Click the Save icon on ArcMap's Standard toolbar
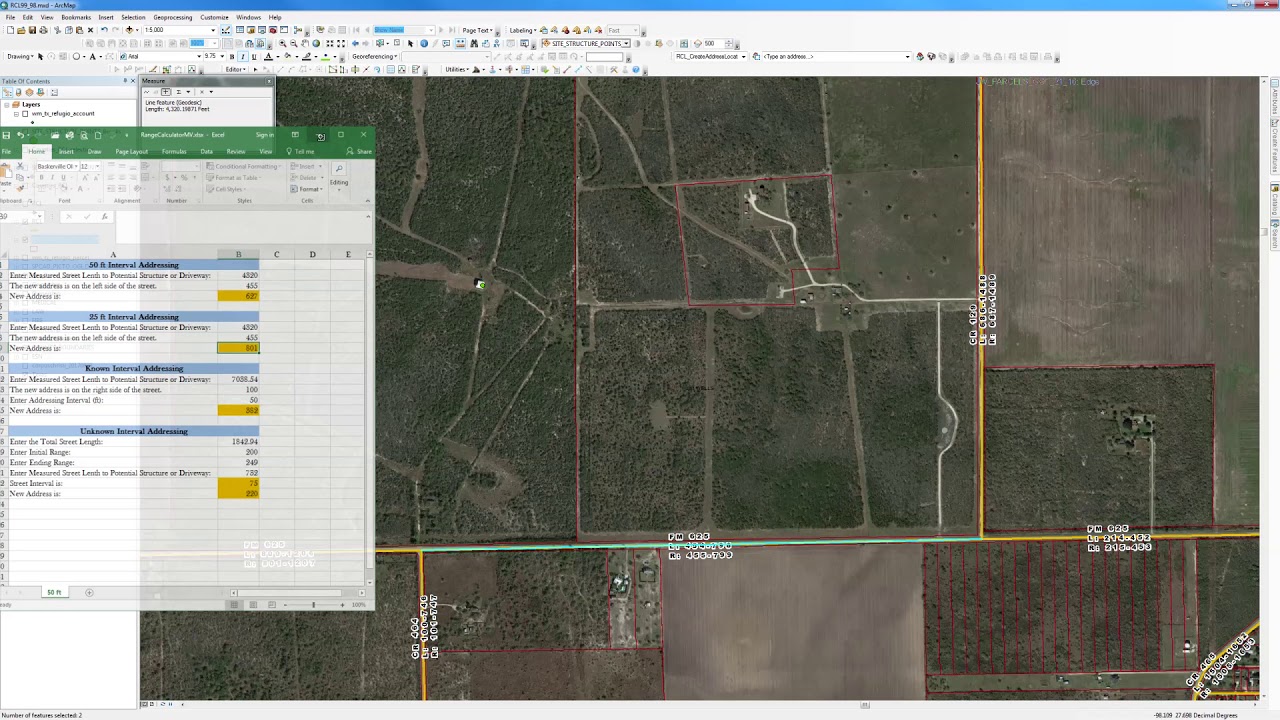The width and height of the screenshot is (1280, 720). 32,30
